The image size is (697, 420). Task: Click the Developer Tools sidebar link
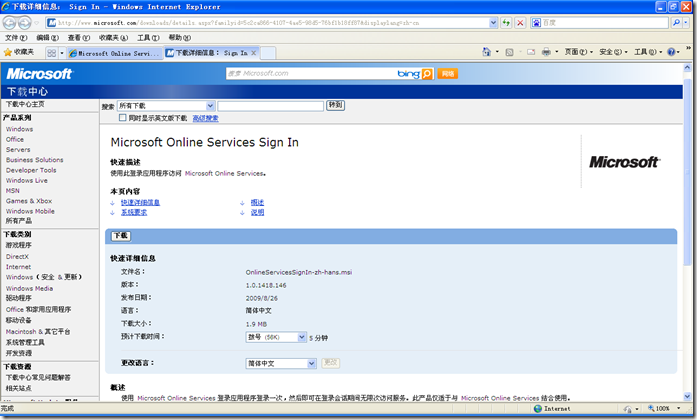(31, 170)
